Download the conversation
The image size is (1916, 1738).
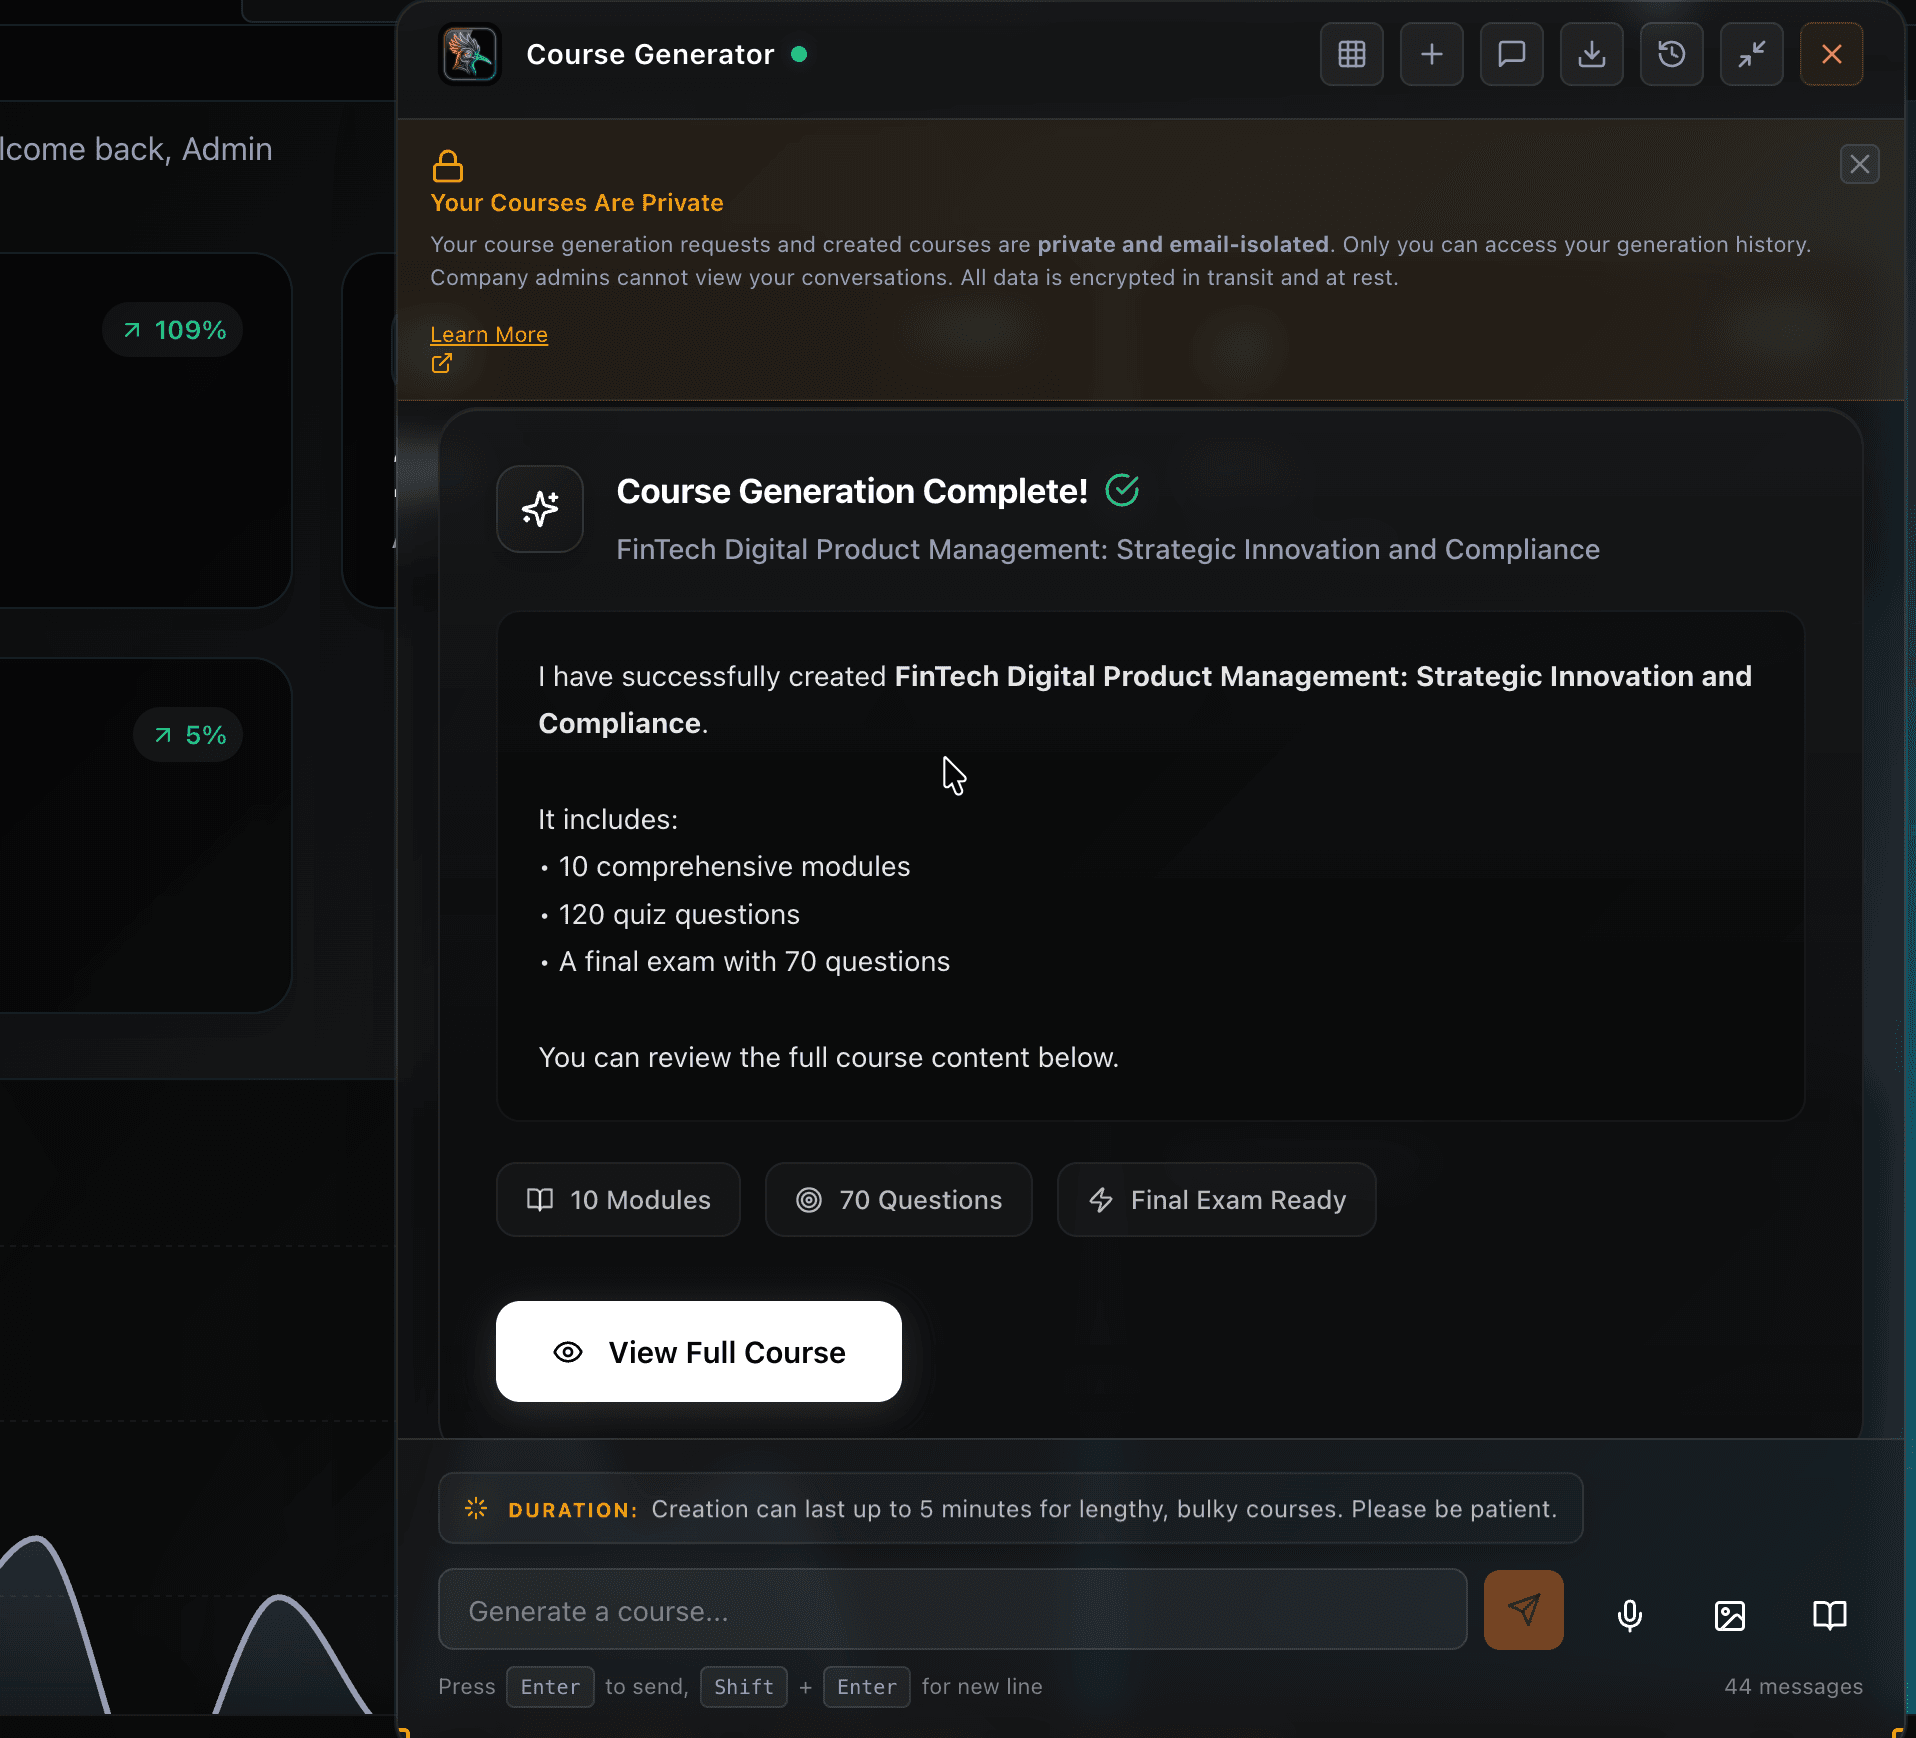pyautogui.click(x=1591, y=55)
